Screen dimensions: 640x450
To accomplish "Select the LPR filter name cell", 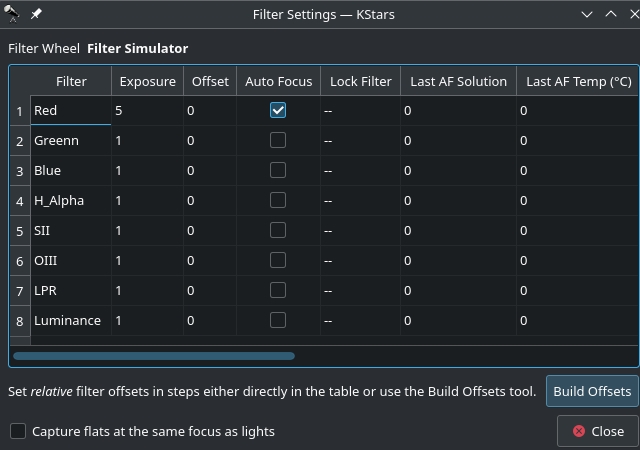I will [x=71, y=290].
